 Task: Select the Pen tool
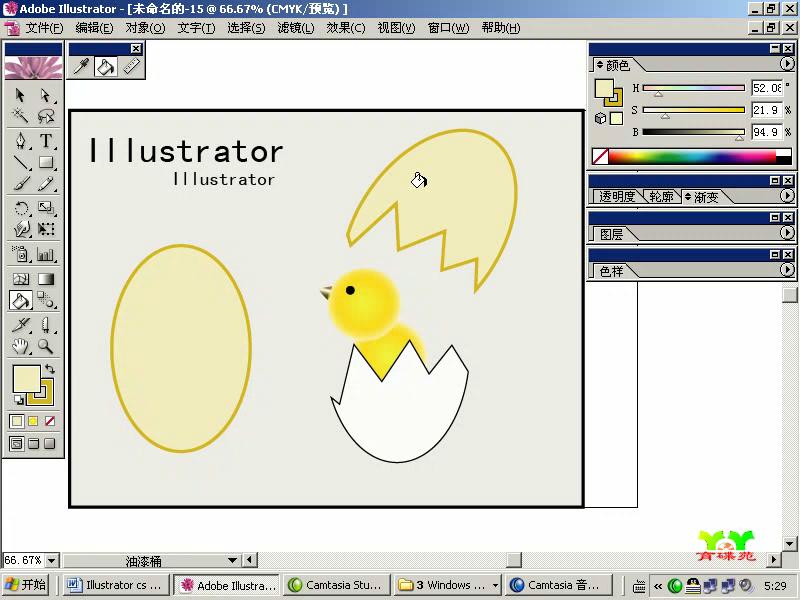tap(20, 140)
